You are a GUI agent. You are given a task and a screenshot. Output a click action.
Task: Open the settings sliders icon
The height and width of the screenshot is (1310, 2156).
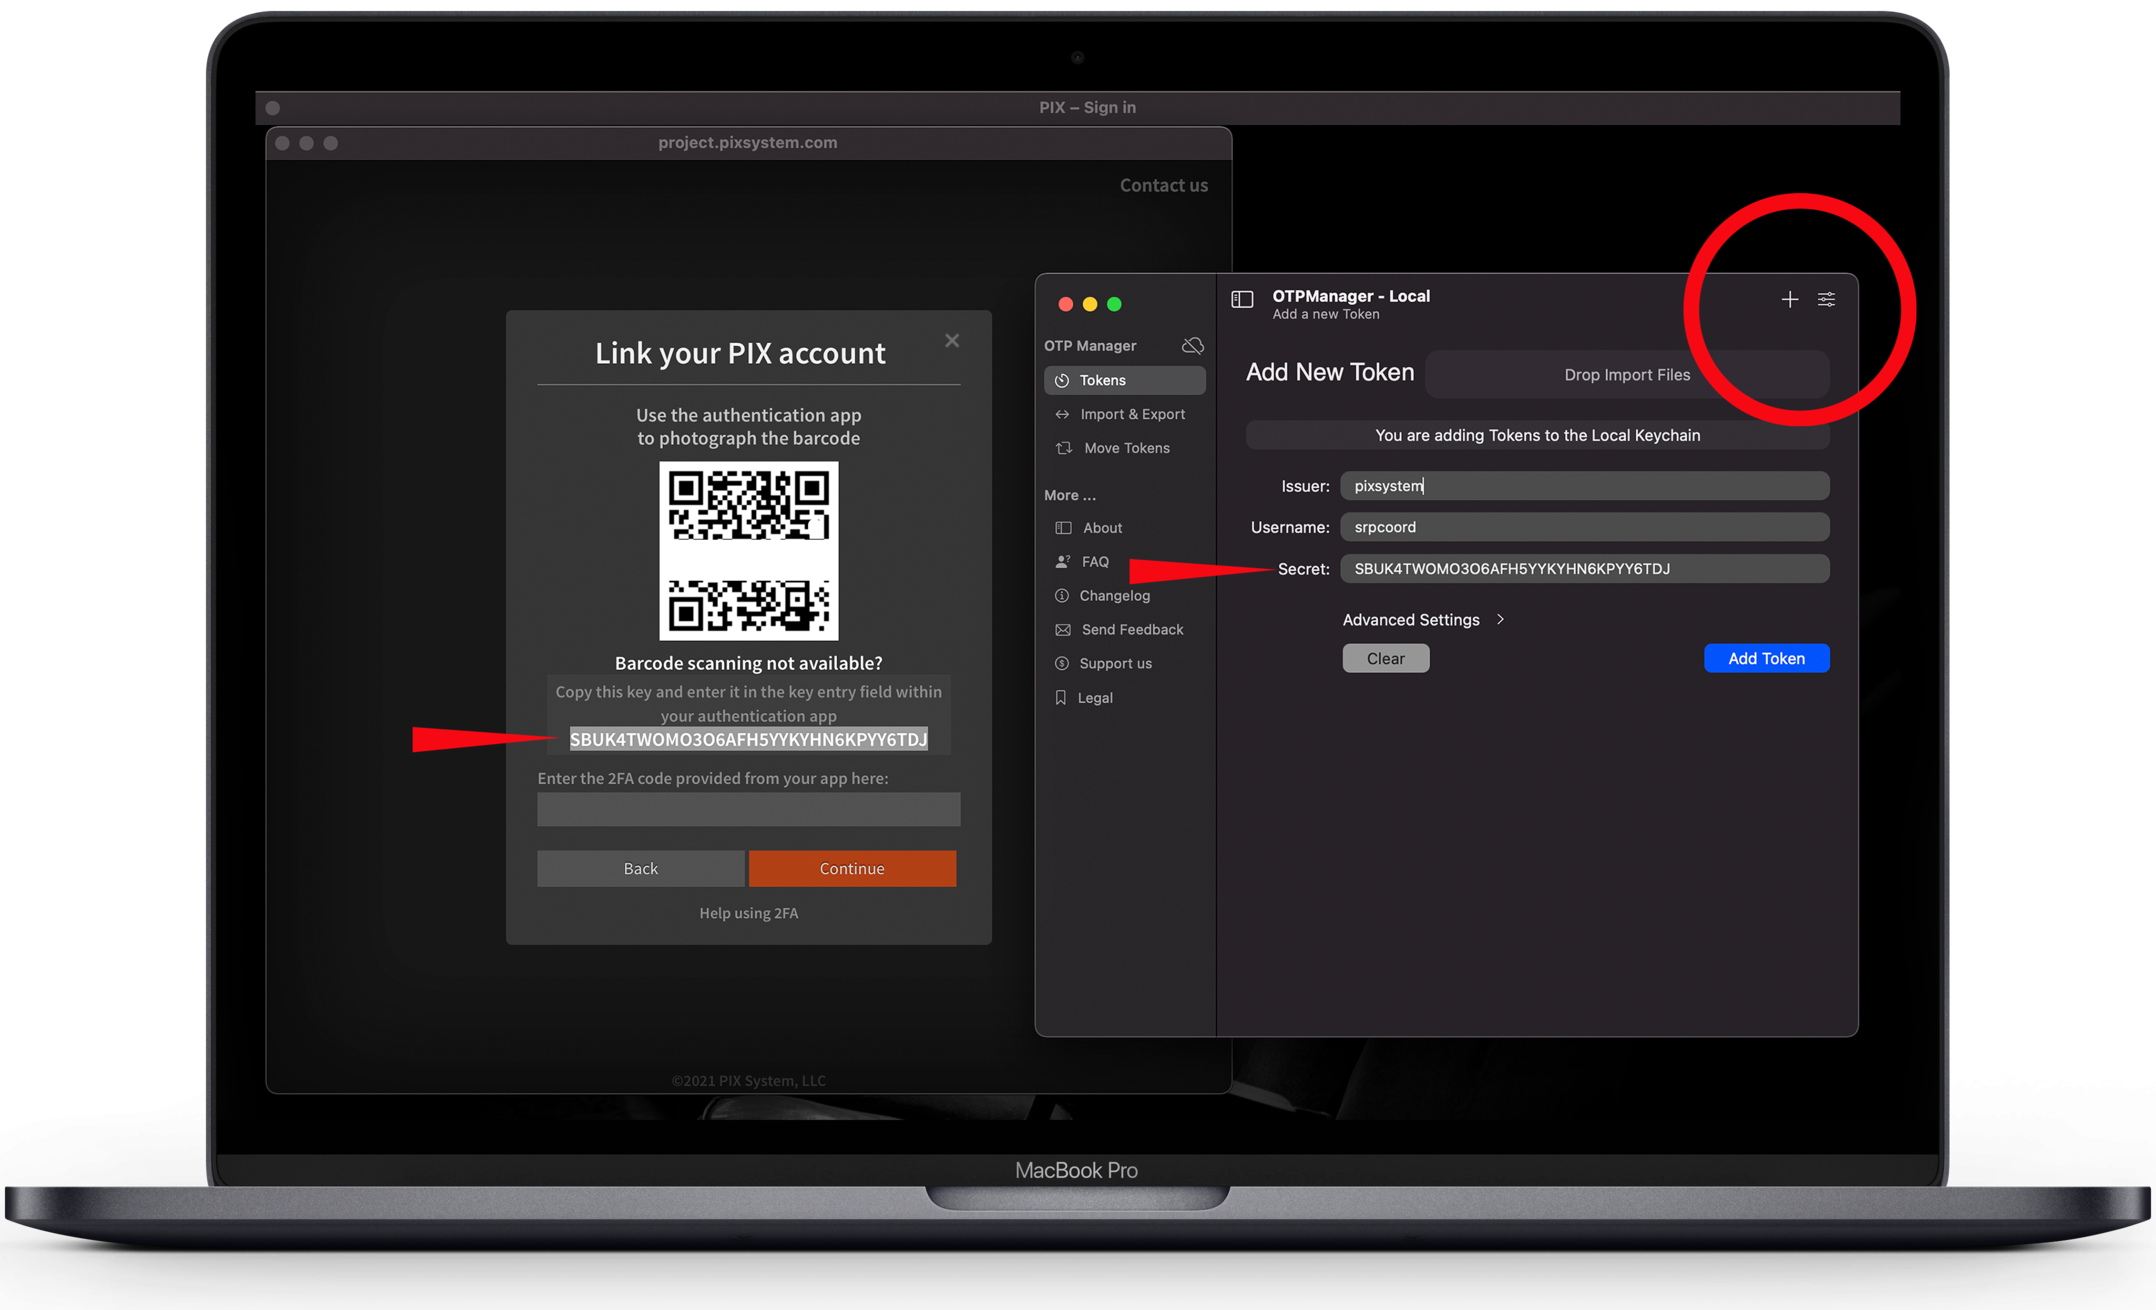pyautogui.click(x=1826, y=299)
